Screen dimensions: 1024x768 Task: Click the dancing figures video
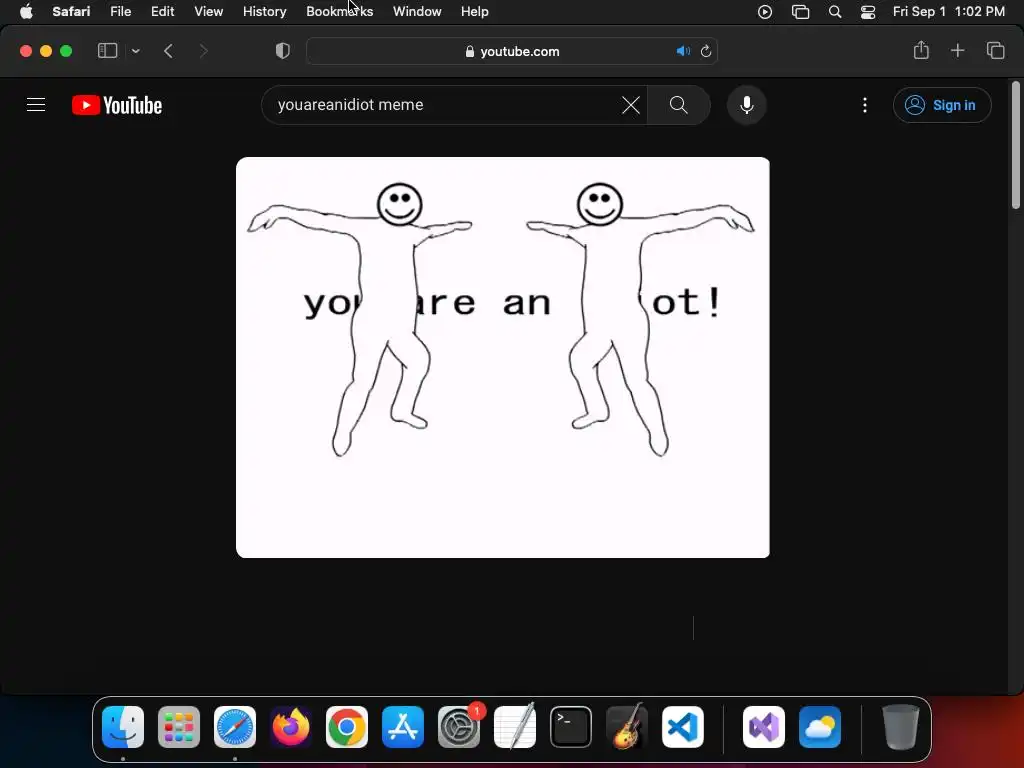tap(502, 357)
